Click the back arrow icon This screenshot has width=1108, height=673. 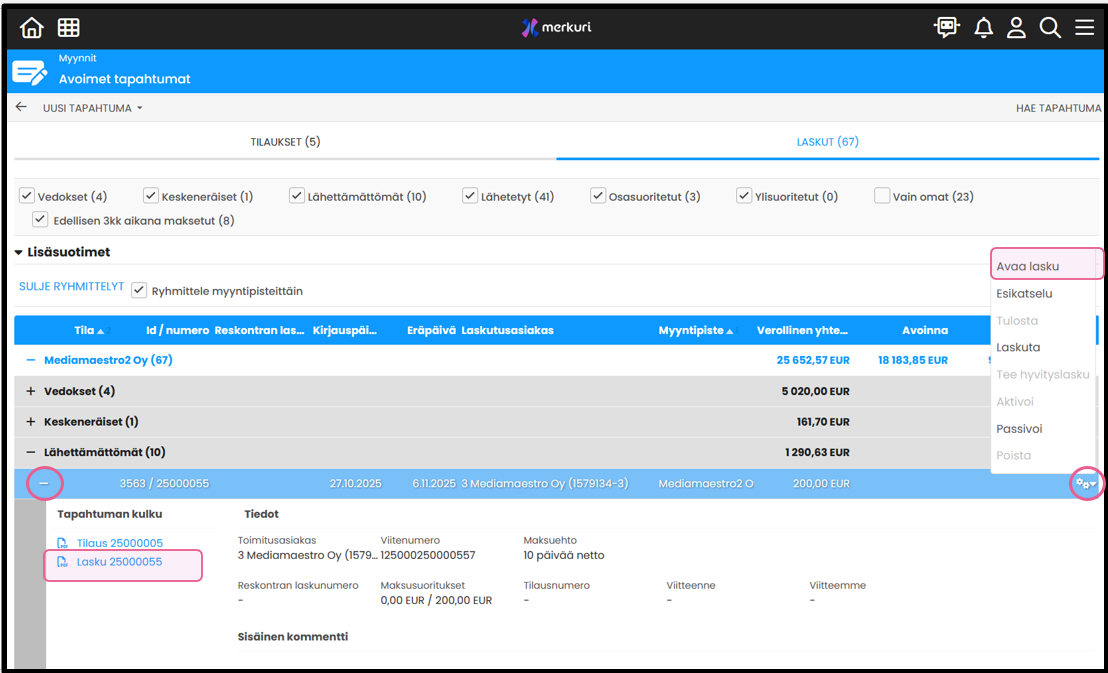21,107
